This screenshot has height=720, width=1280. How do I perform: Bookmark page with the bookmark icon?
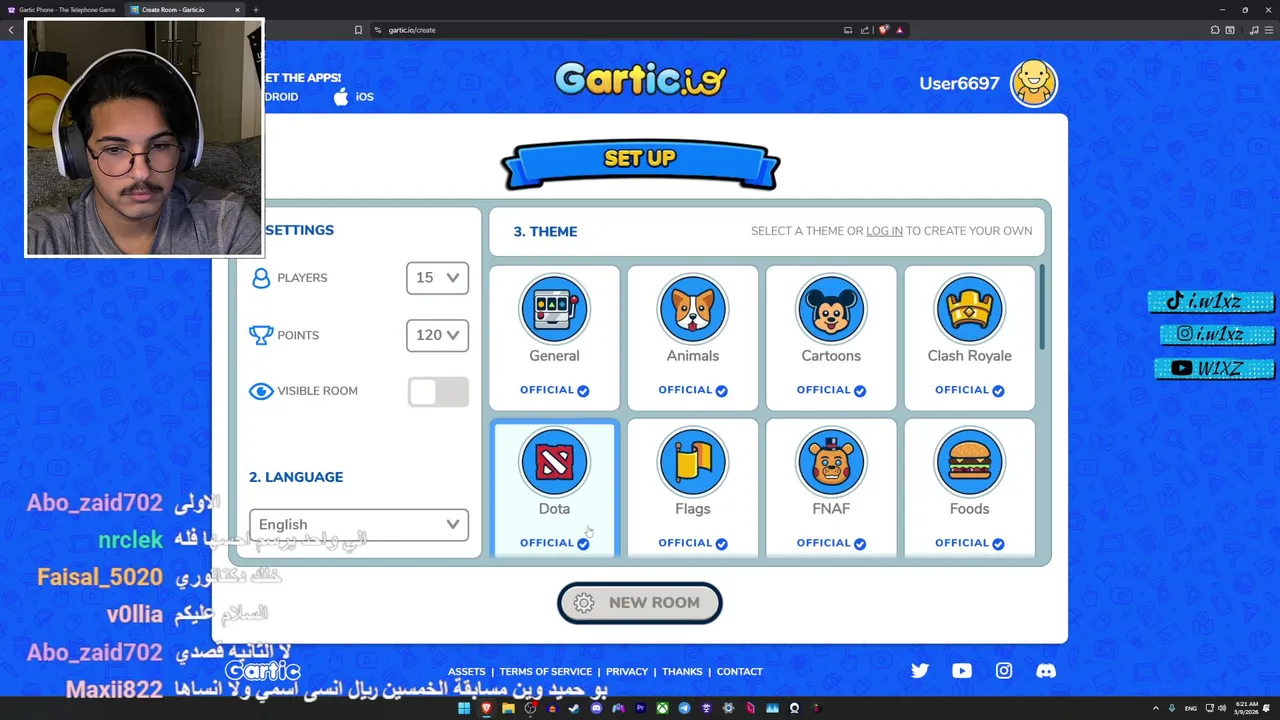tap(358, 30)
